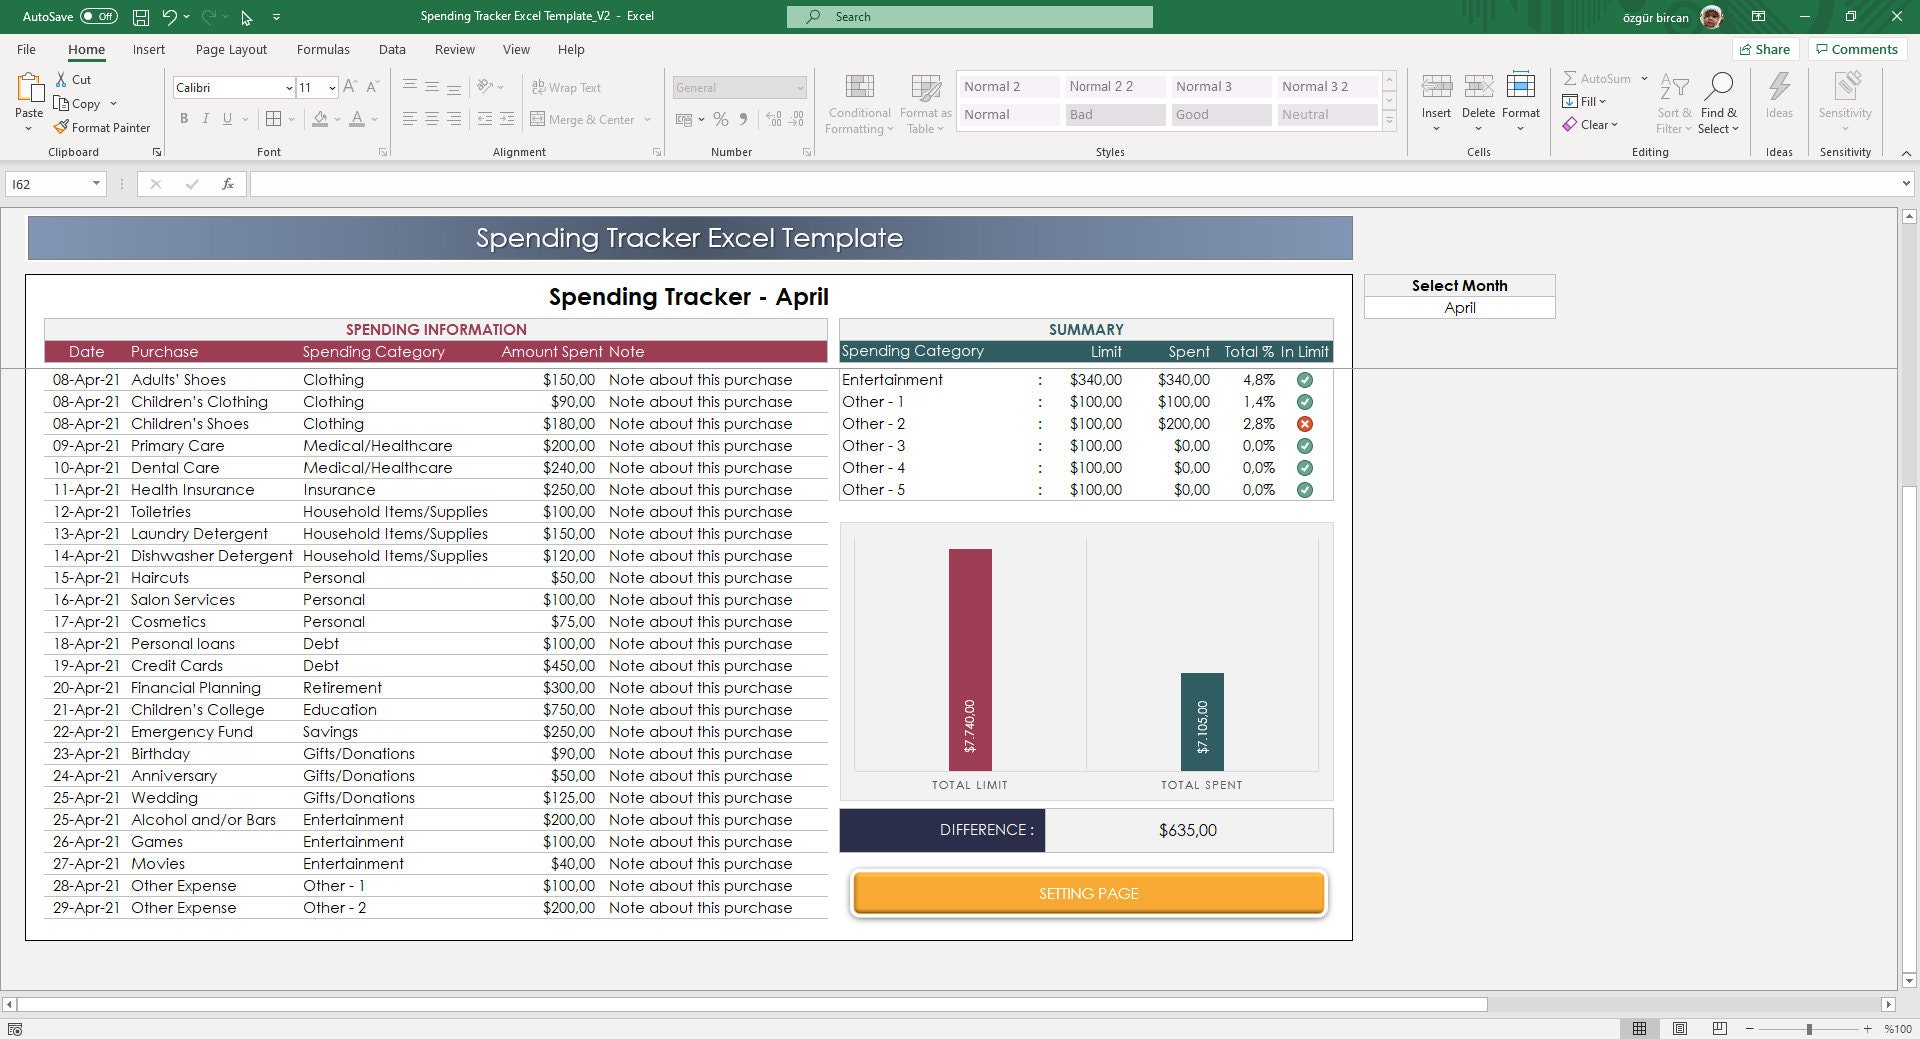Toggle italic formatting

(x=206, y=119)
